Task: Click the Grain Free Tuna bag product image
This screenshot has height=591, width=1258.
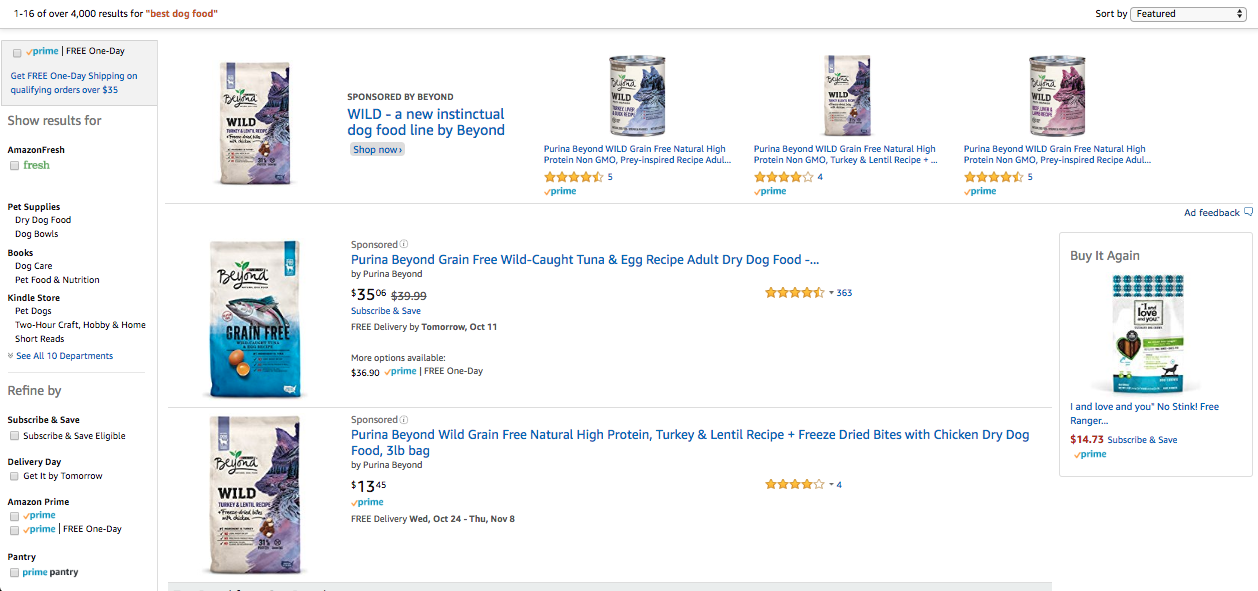Action: pos(248,319)
